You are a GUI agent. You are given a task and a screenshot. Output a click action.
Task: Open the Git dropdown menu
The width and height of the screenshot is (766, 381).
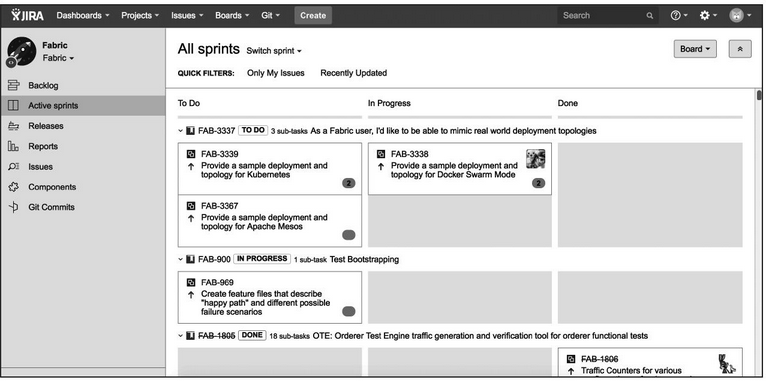tap(271, 15)
